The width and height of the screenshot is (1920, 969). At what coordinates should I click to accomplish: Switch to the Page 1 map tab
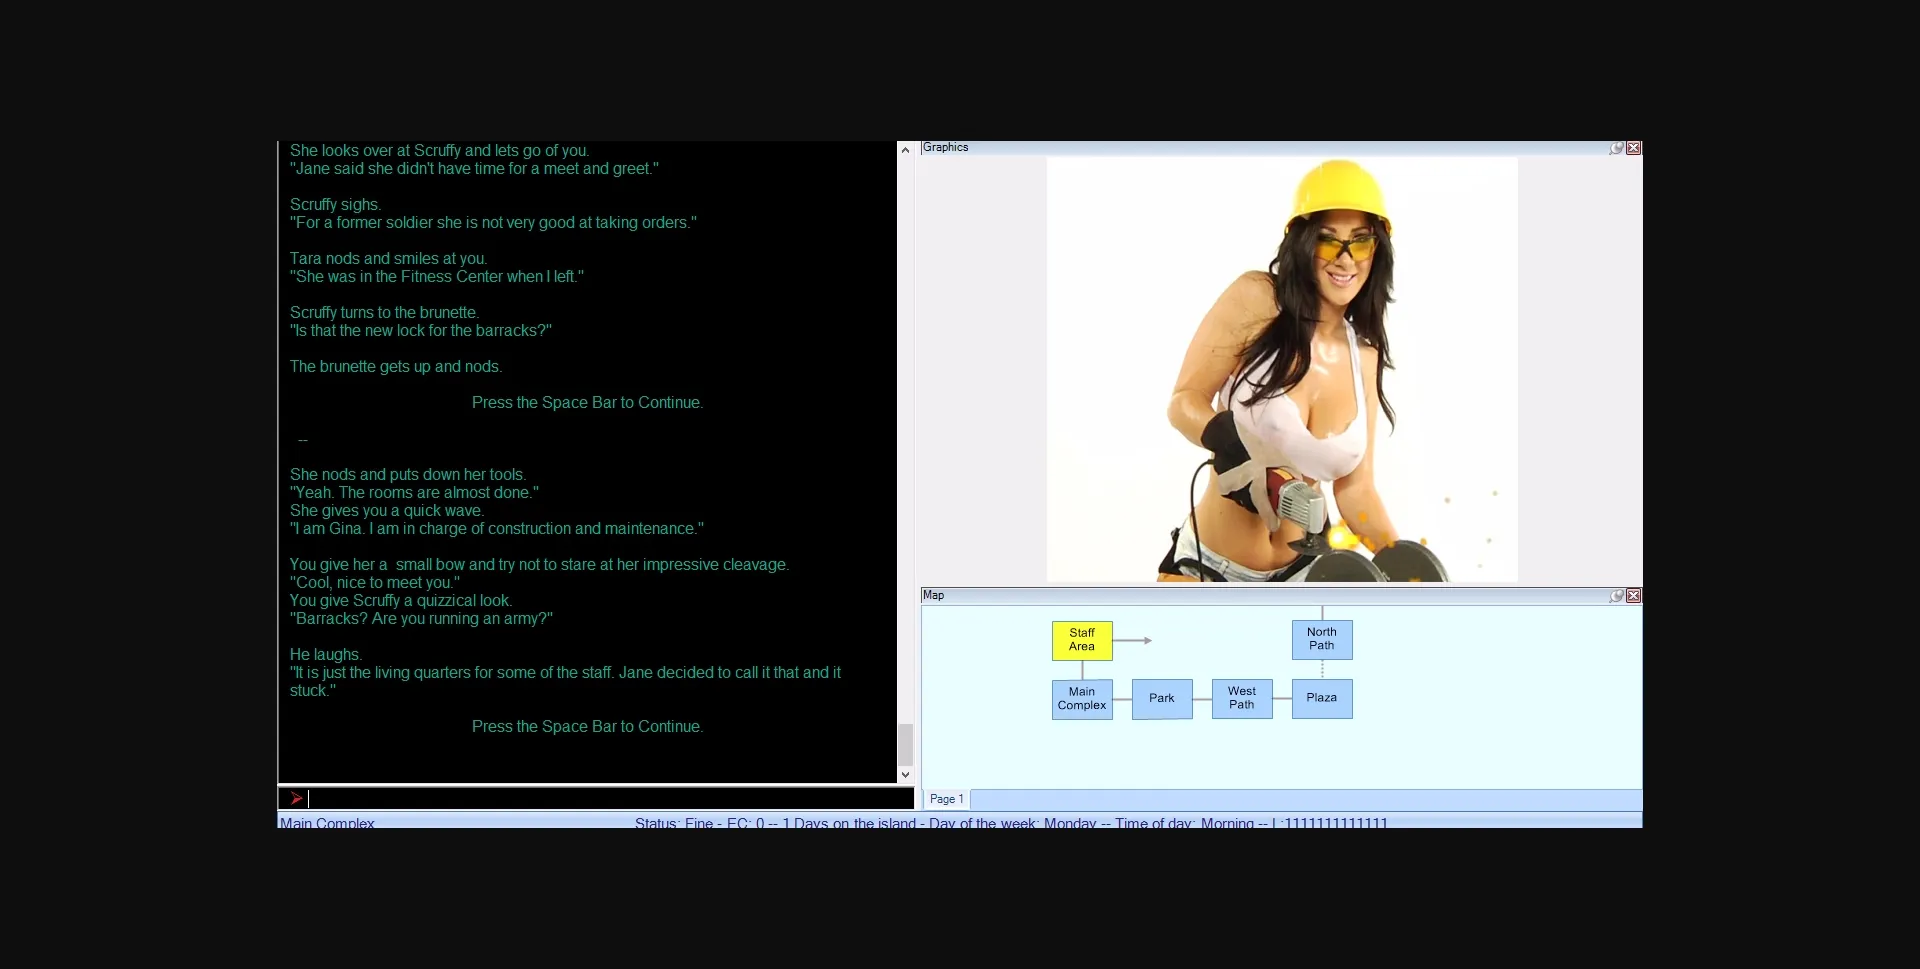(946, 799)
